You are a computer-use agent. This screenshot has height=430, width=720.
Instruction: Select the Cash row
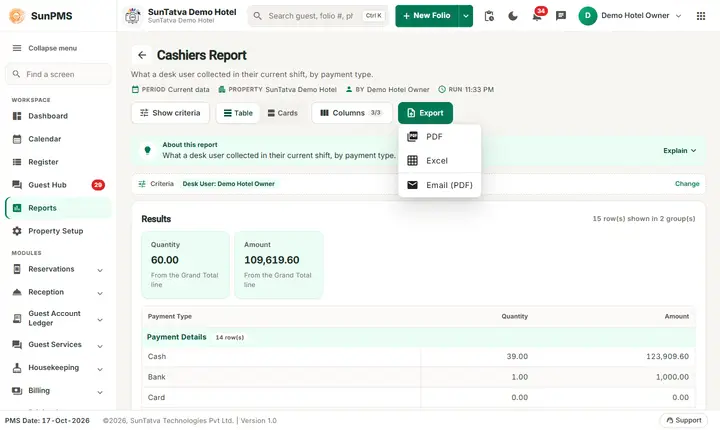(x=418, y=356)
